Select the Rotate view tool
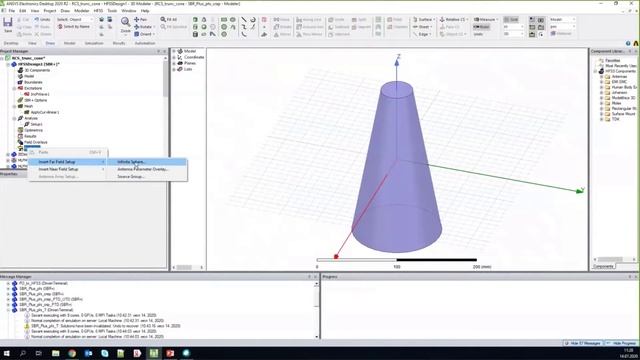Viewport: 640px width, 360px height. (x=144, y=27)
